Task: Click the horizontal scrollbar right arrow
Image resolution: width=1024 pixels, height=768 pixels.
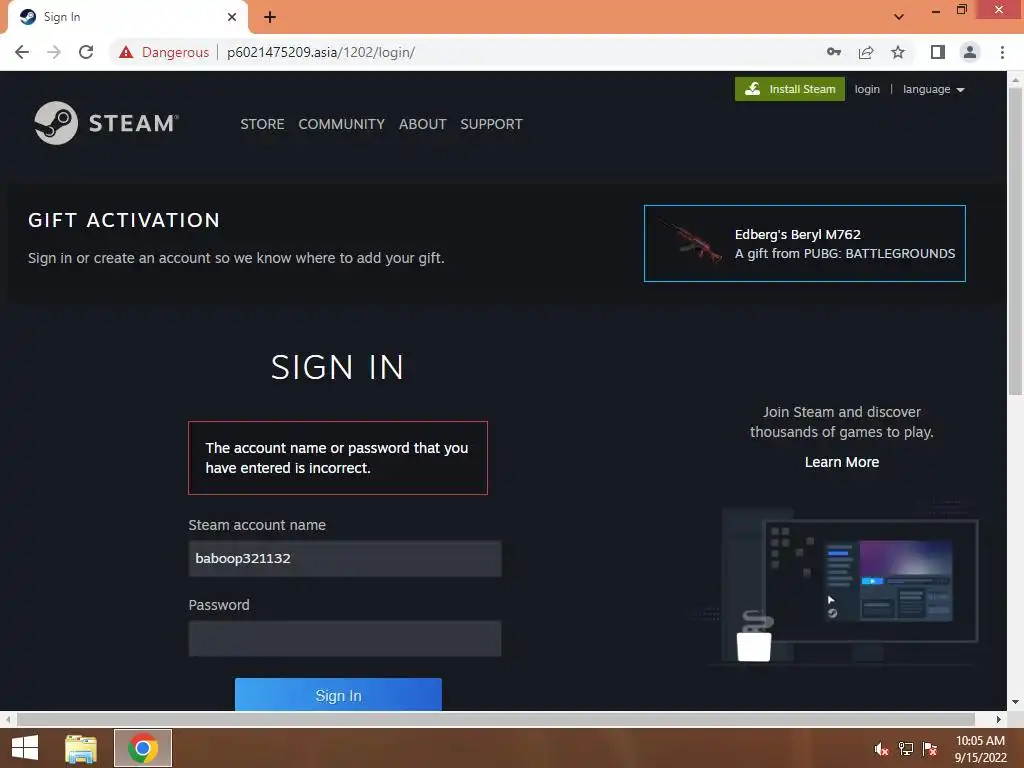Action: click(999, 719)
